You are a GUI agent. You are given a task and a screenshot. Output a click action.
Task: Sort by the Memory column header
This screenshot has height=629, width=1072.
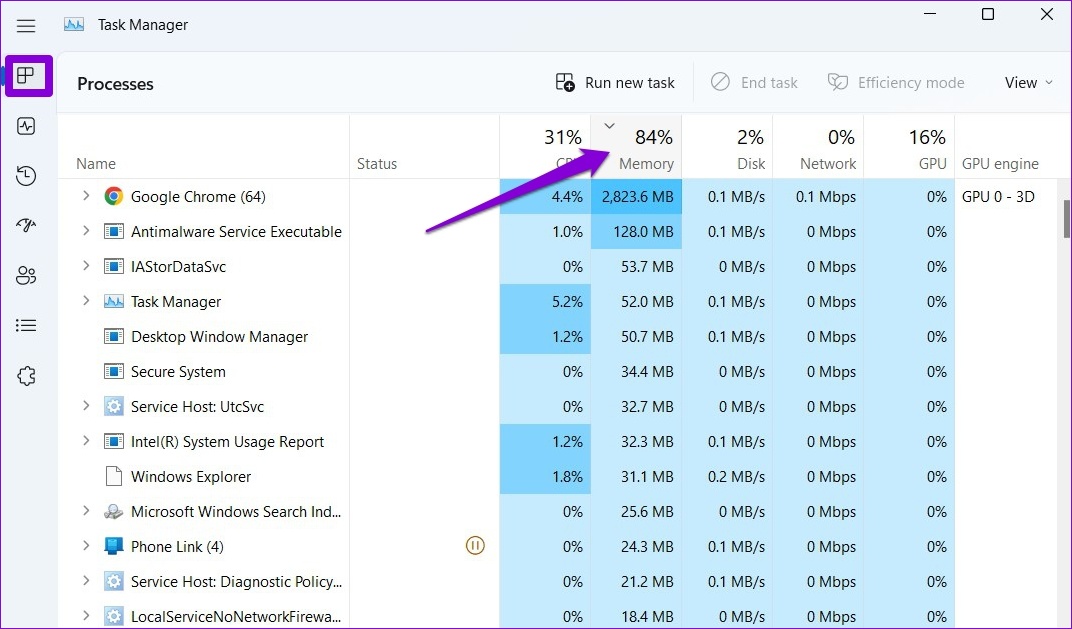click(x=636, y=147)
